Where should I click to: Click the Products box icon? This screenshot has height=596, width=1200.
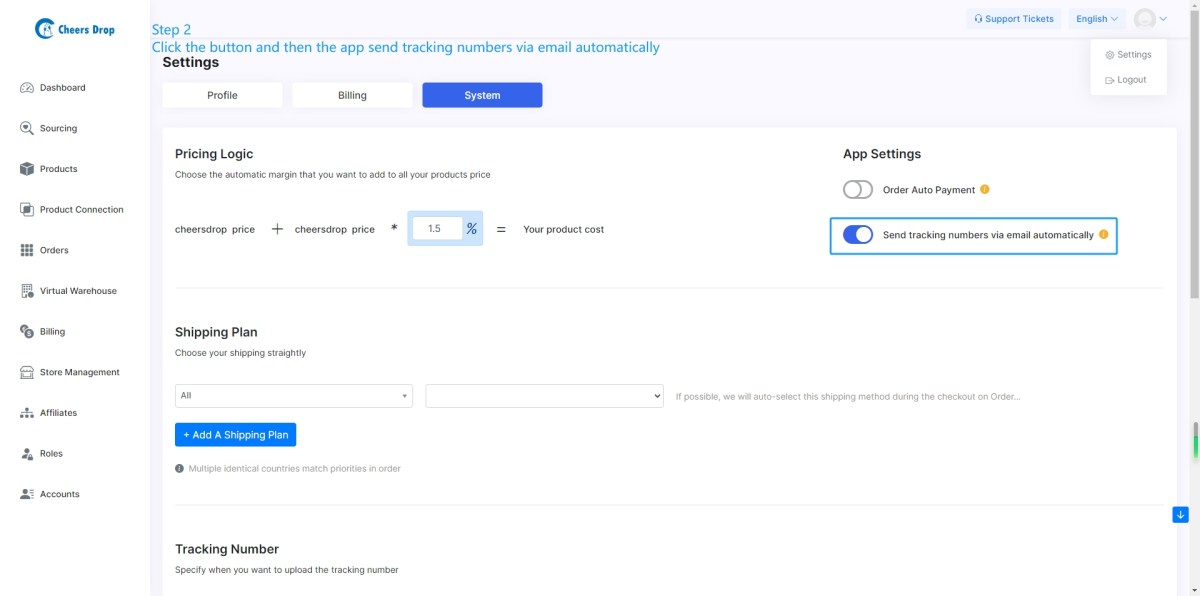pos(27,169)
